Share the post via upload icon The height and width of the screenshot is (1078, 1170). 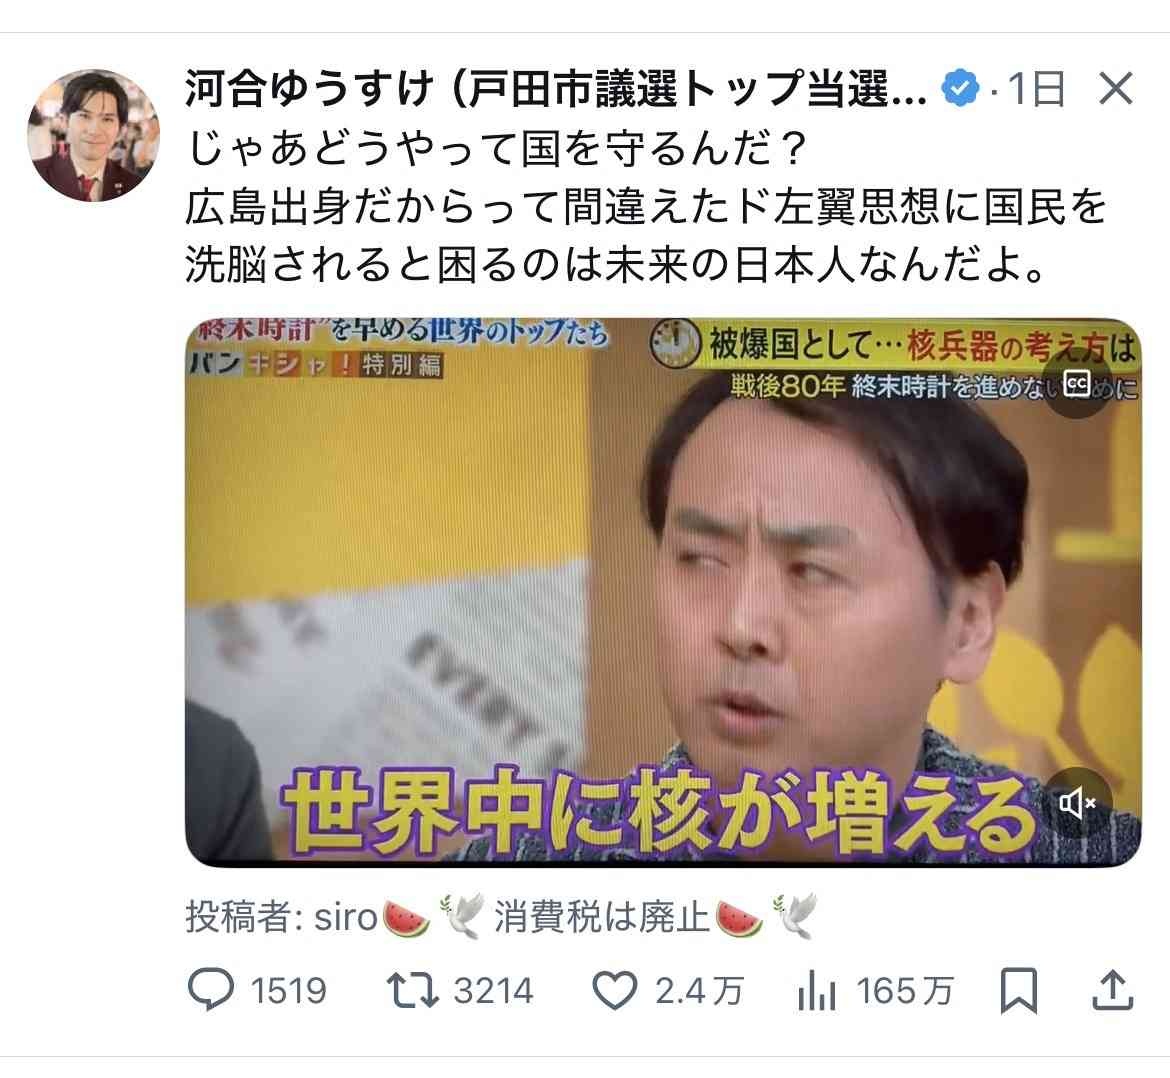tap(1113, 990)
